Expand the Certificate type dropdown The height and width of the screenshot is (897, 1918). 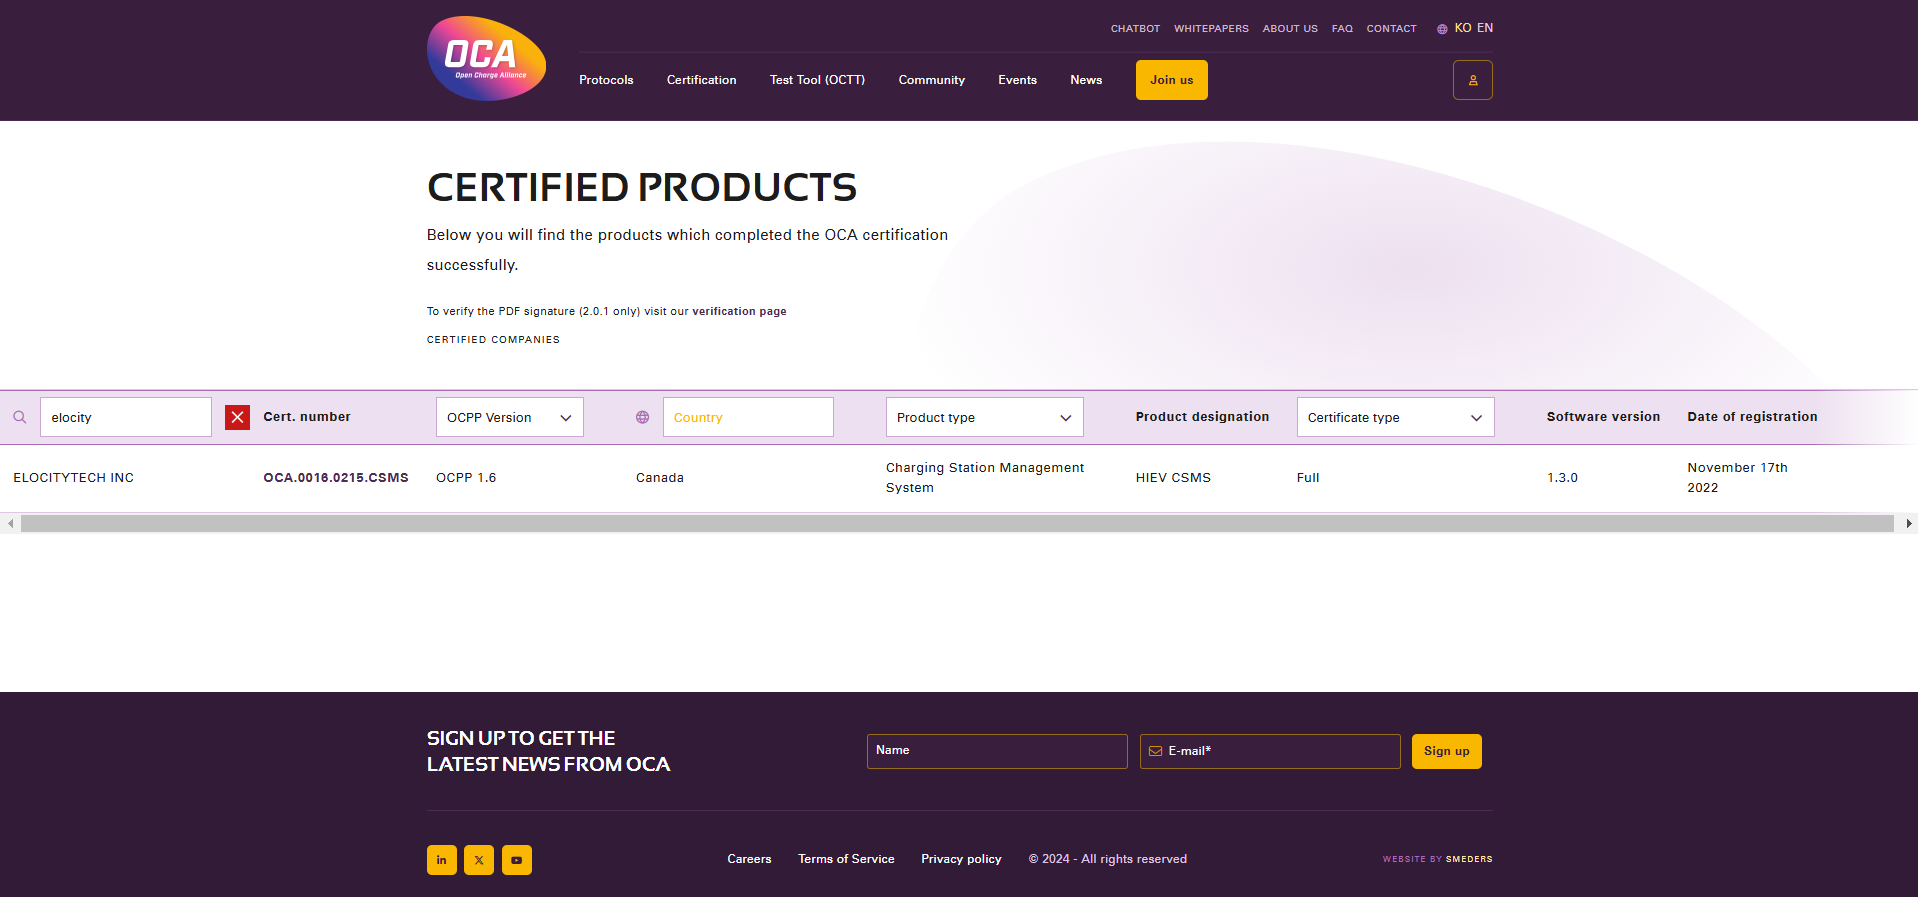point(1395,417)
